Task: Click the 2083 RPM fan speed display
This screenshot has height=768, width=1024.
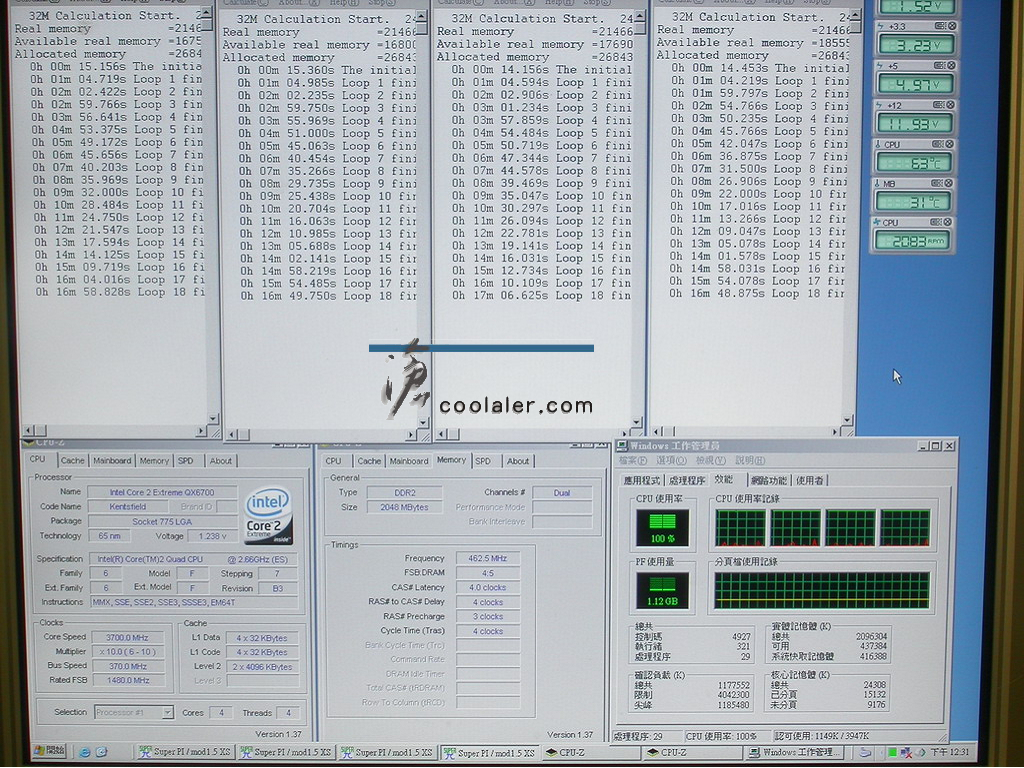Action: (x=912, y=240)
